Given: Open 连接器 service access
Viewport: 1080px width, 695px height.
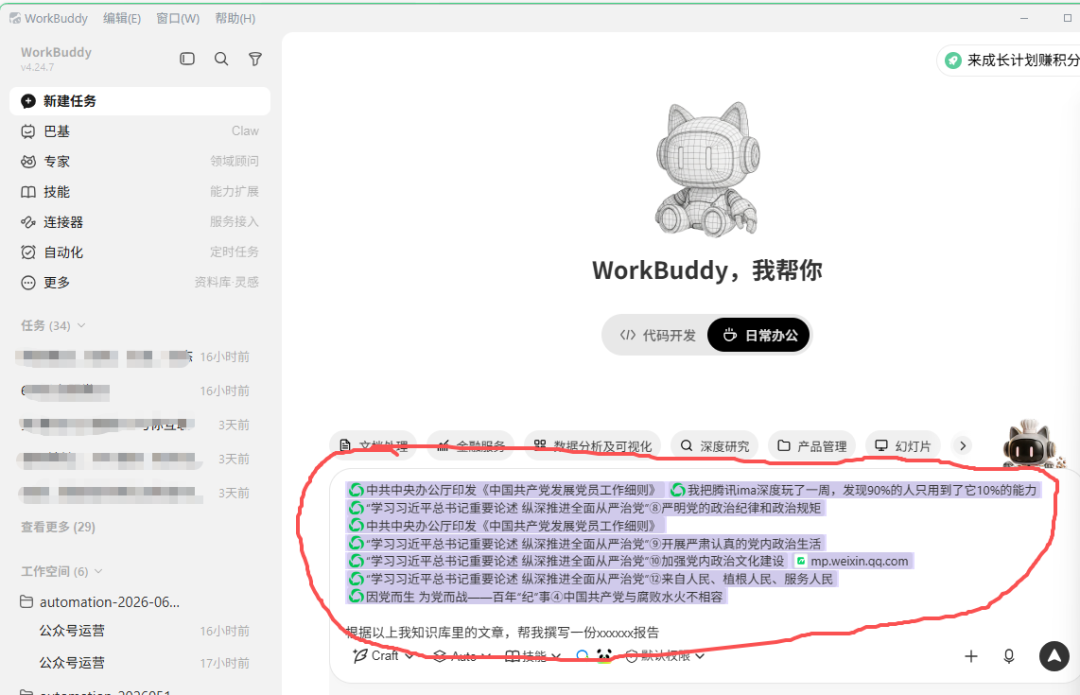Looking at the screenshot, I should [x=140, y=222].
